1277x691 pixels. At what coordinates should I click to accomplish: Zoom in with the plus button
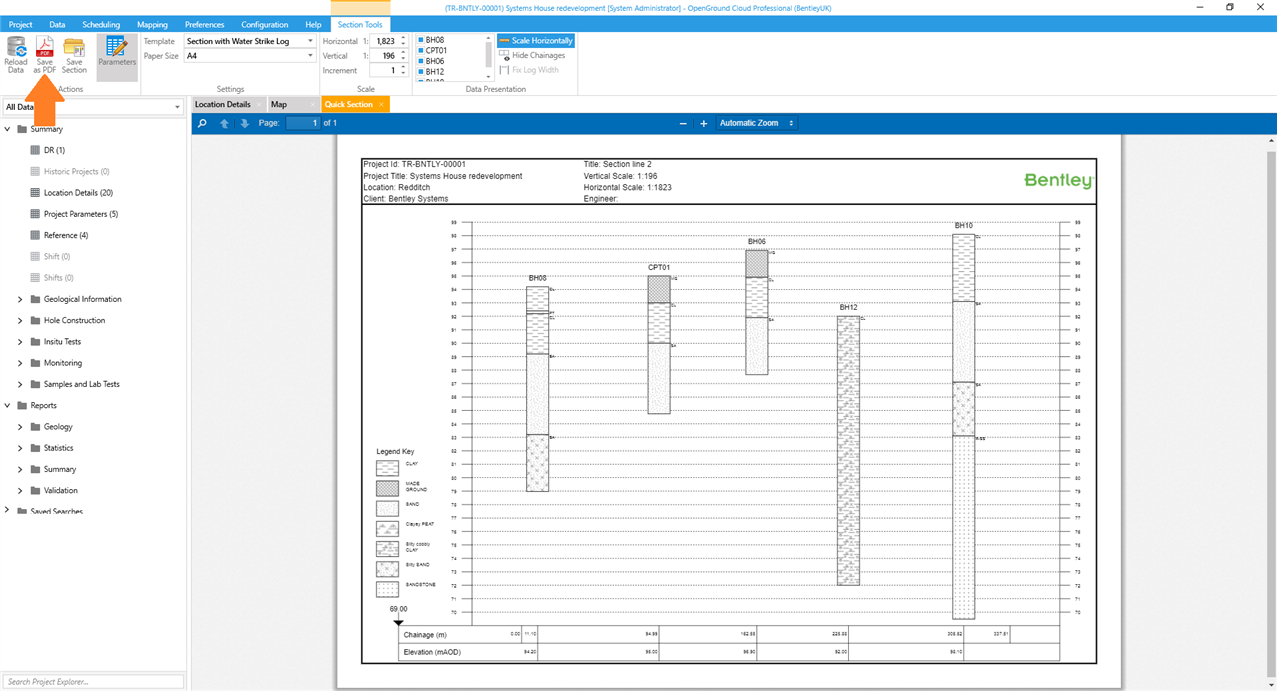tap(703, 123)
